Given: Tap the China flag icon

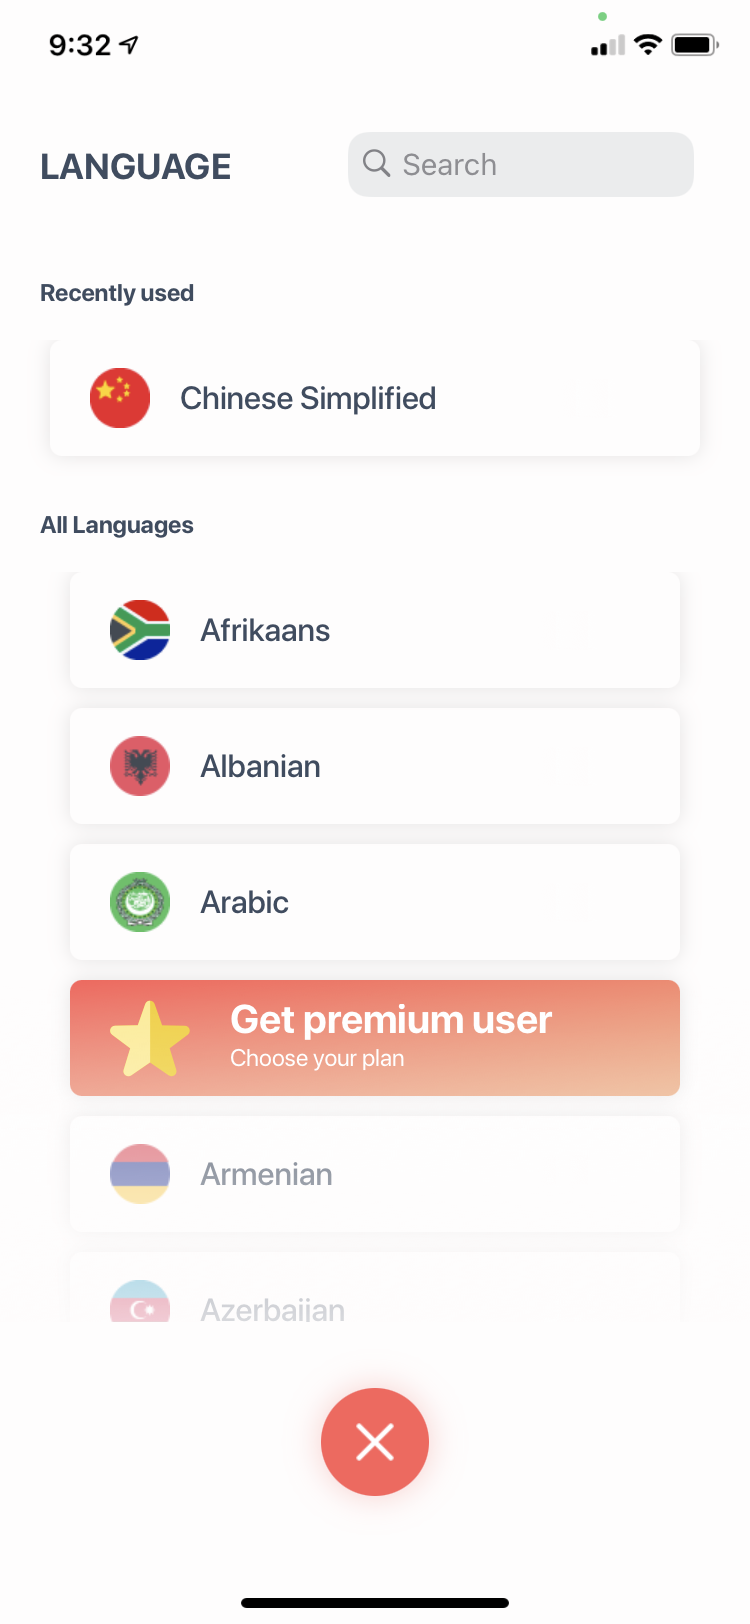Looking at the screenshot, I should (x=120, y=398).
